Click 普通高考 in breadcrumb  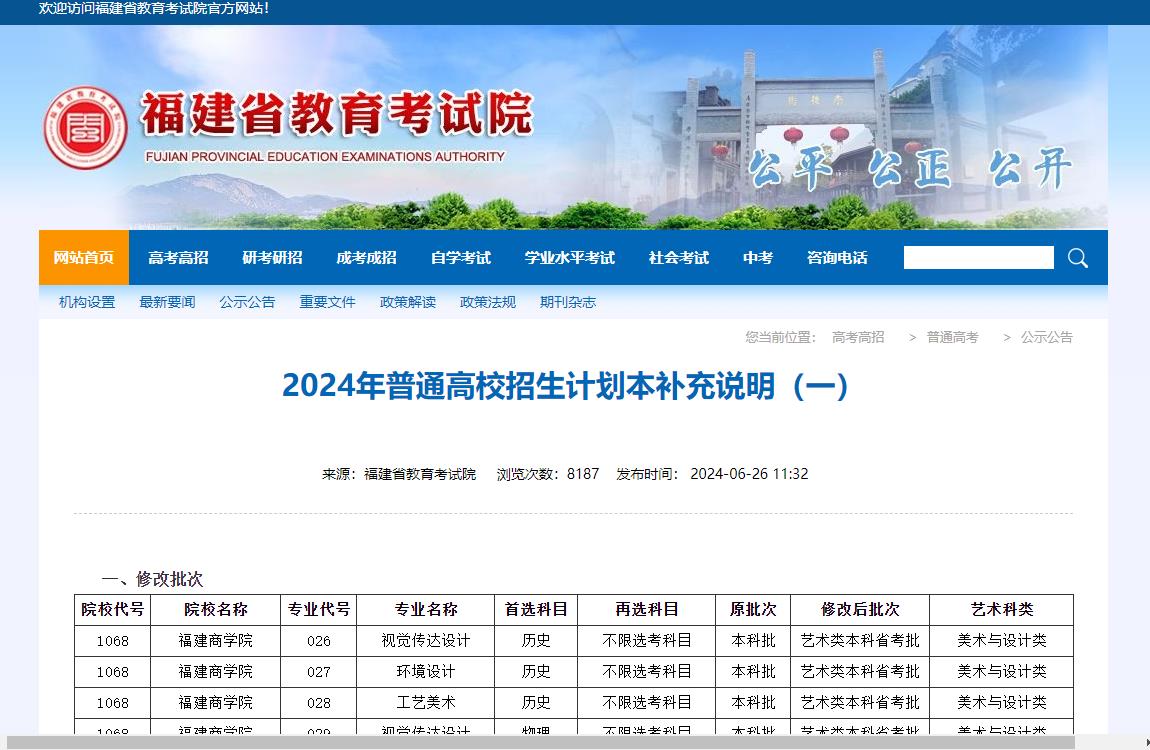pos(952,338)
